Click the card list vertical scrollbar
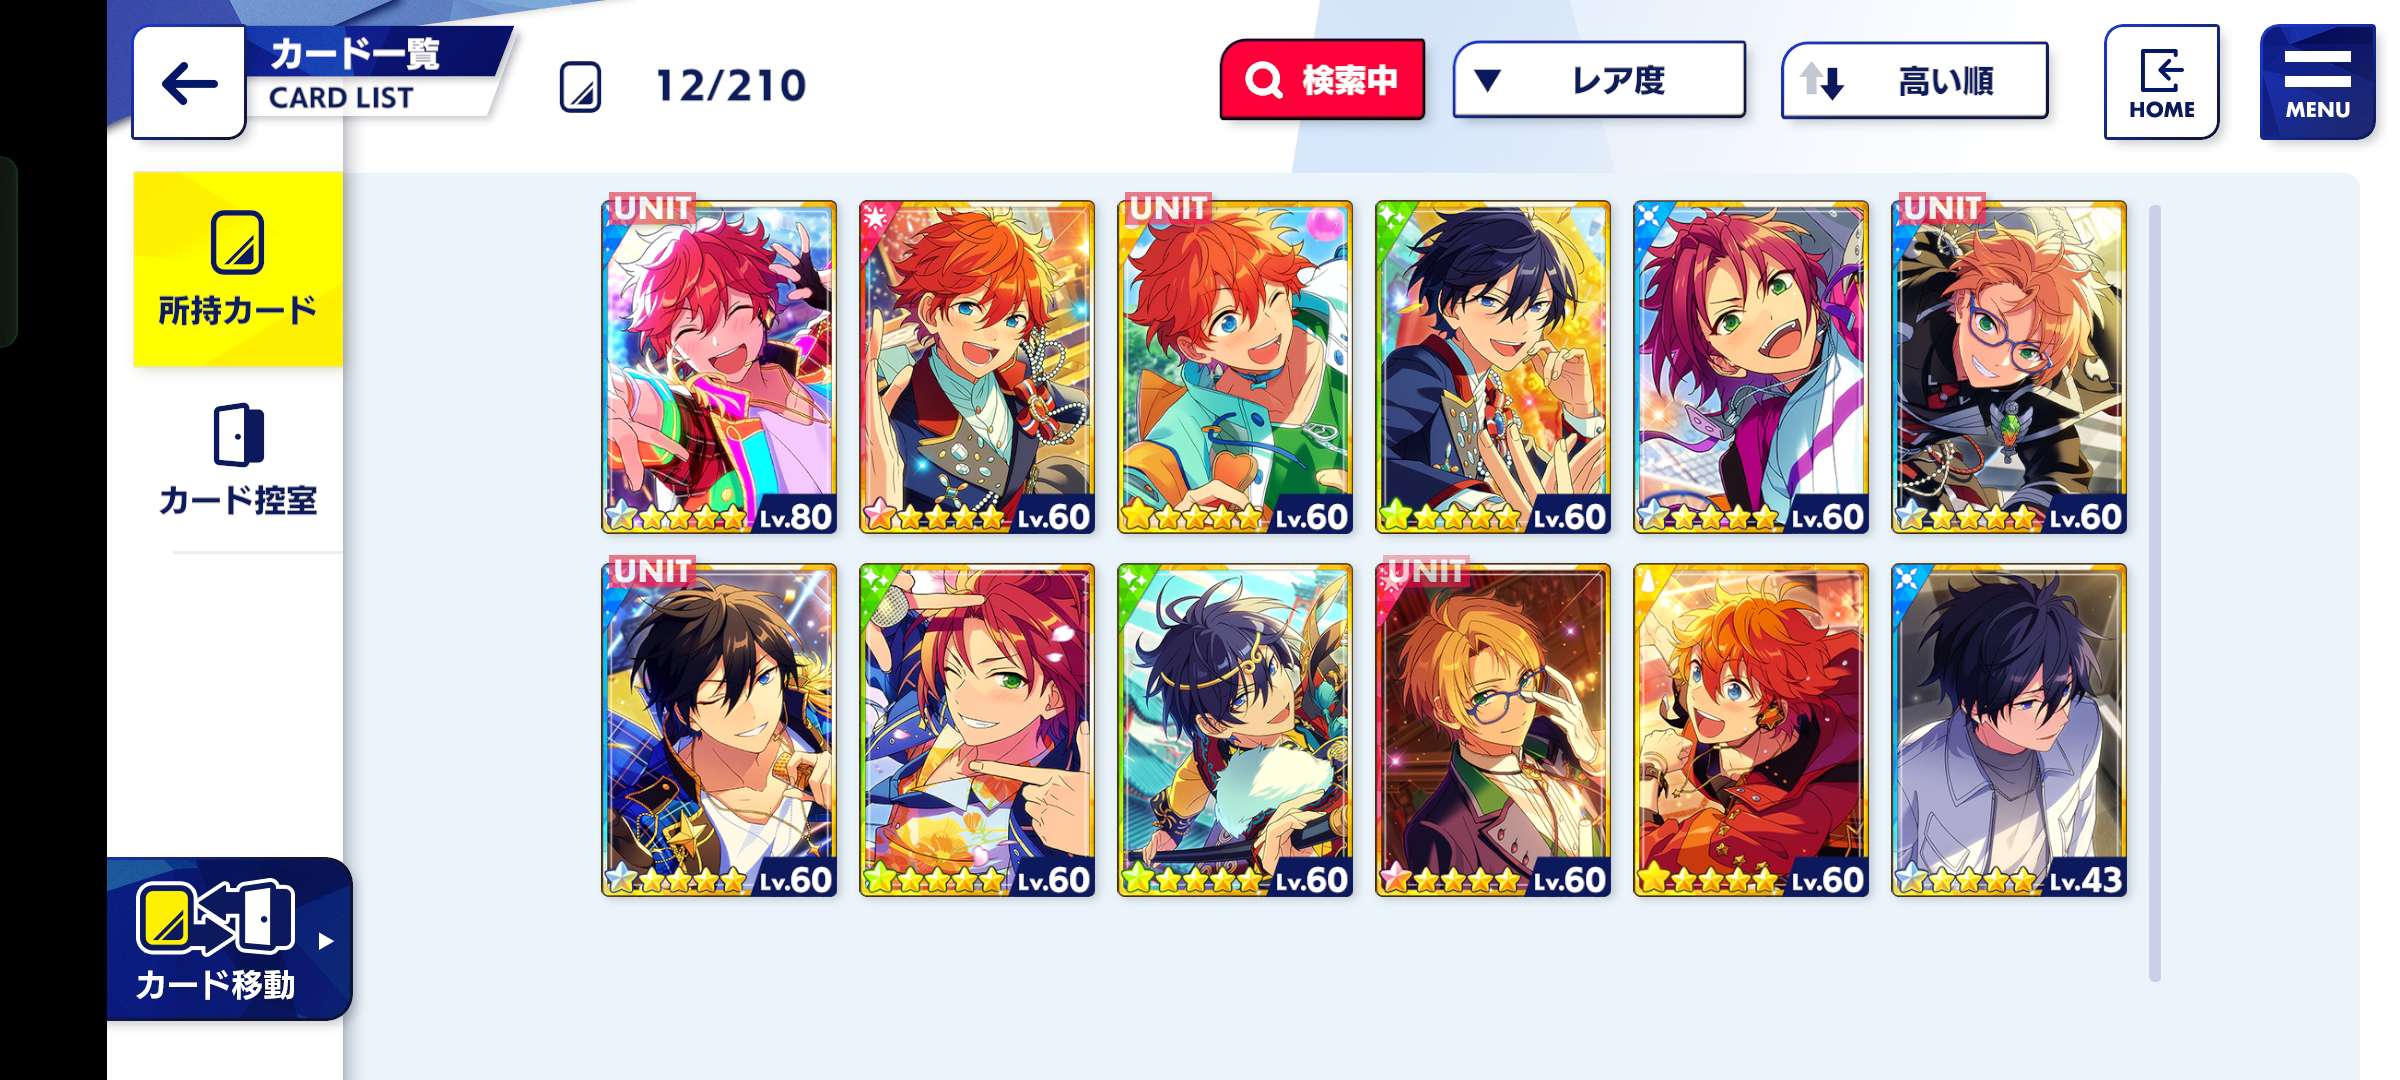Screen dimensions: 2400x1080 2154,593
